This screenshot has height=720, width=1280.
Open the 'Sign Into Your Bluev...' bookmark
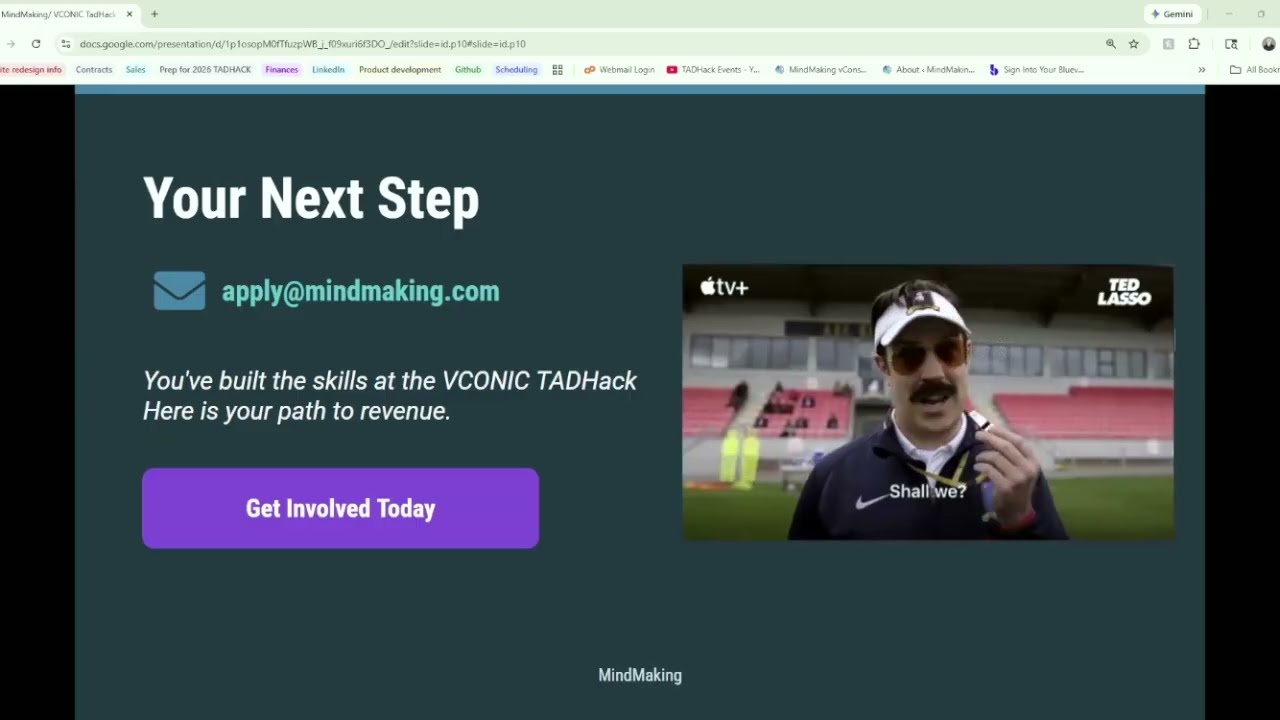[1036, 70]
